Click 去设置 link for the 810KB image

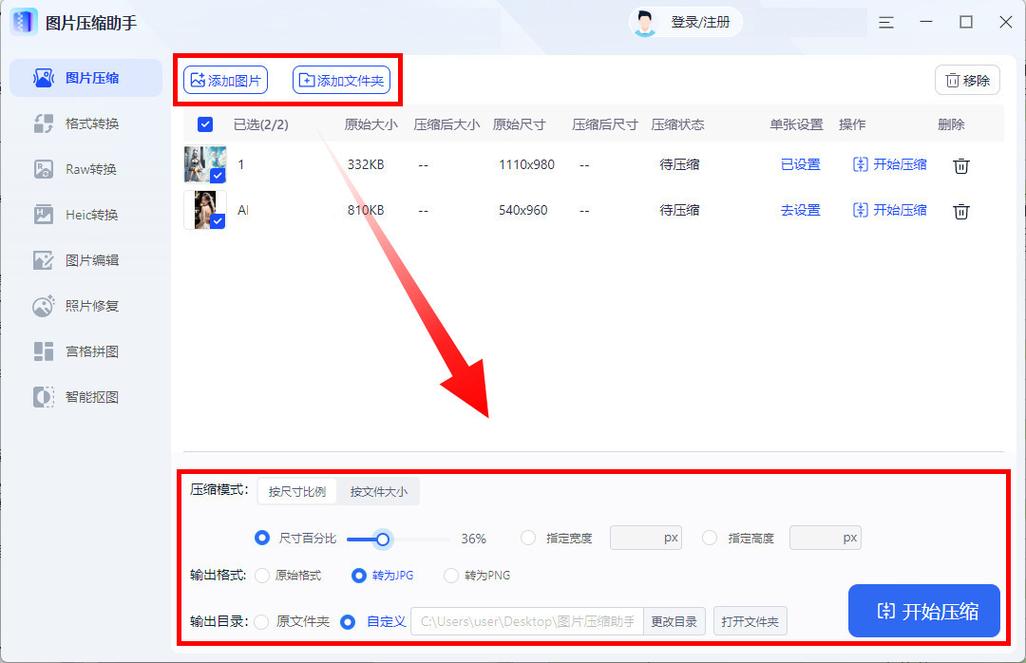click(x=800, y=211)
